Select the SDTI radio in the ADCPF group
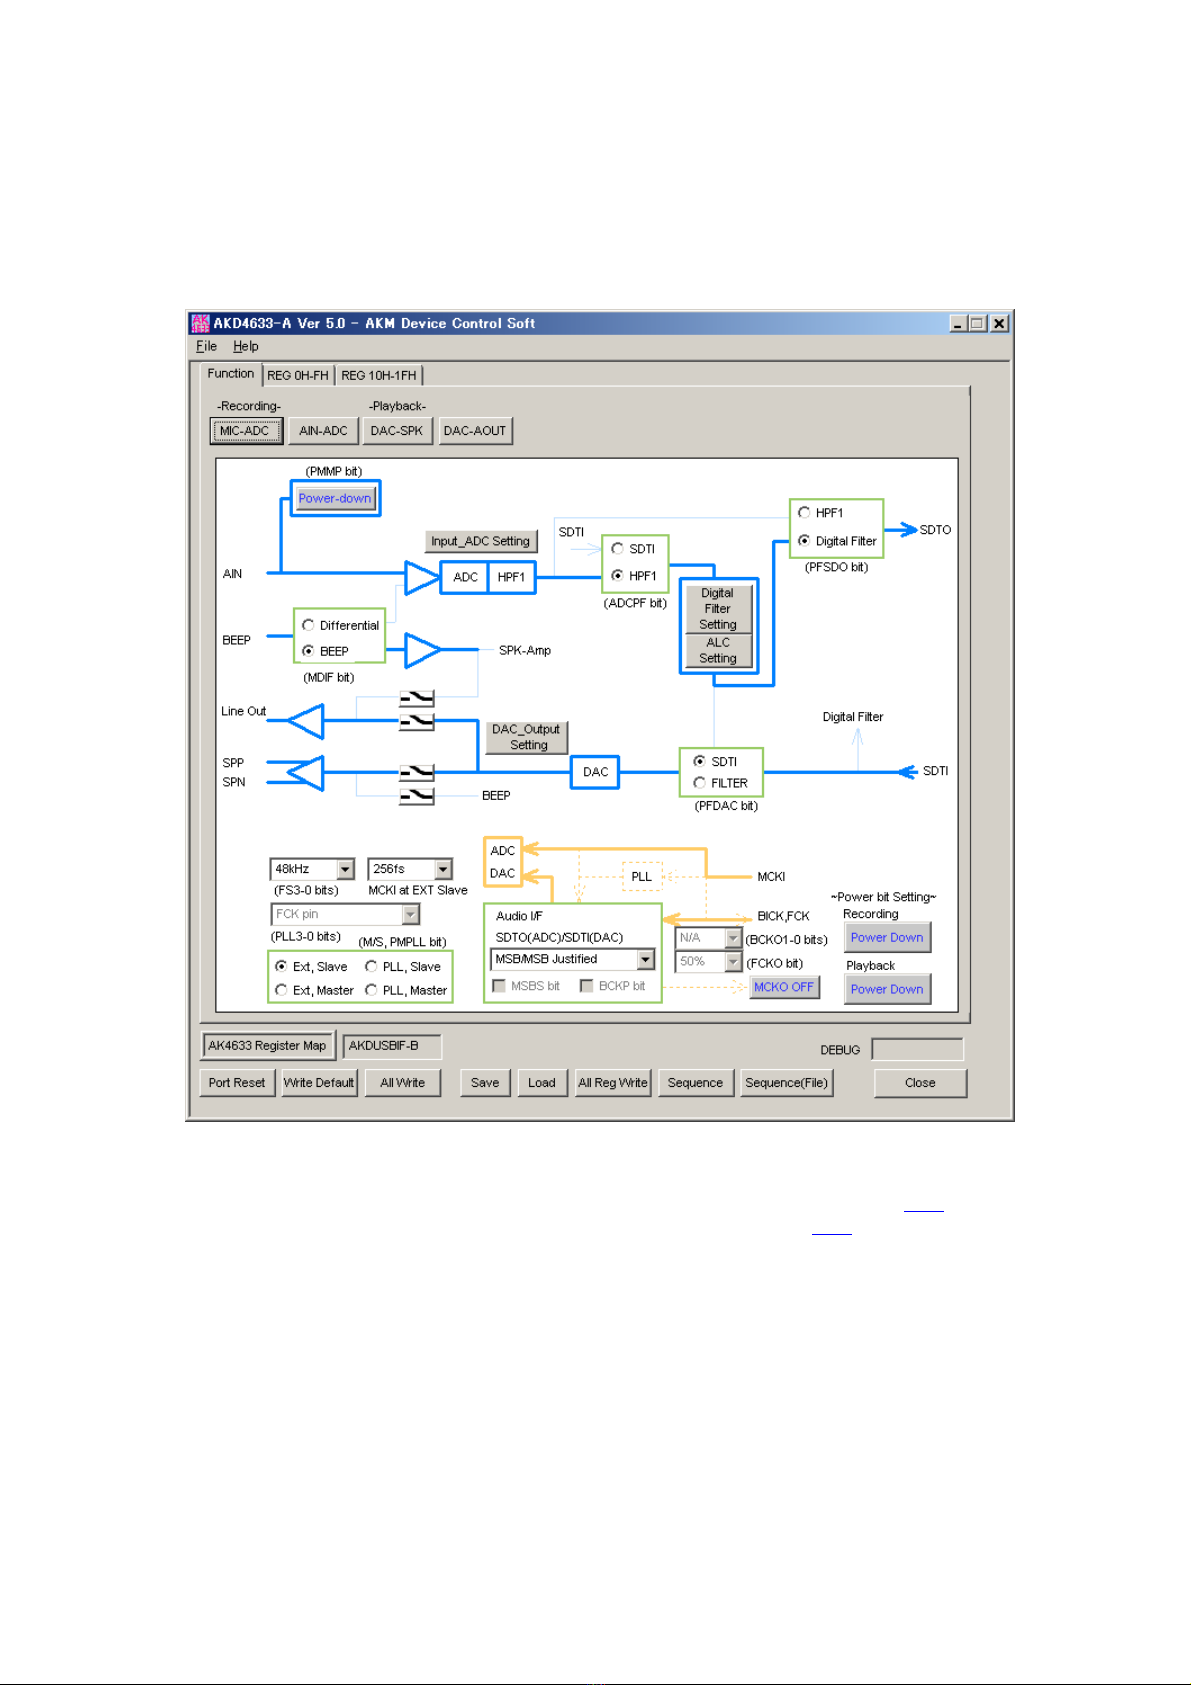The image size is (1191, 1685). coord(617,549)
